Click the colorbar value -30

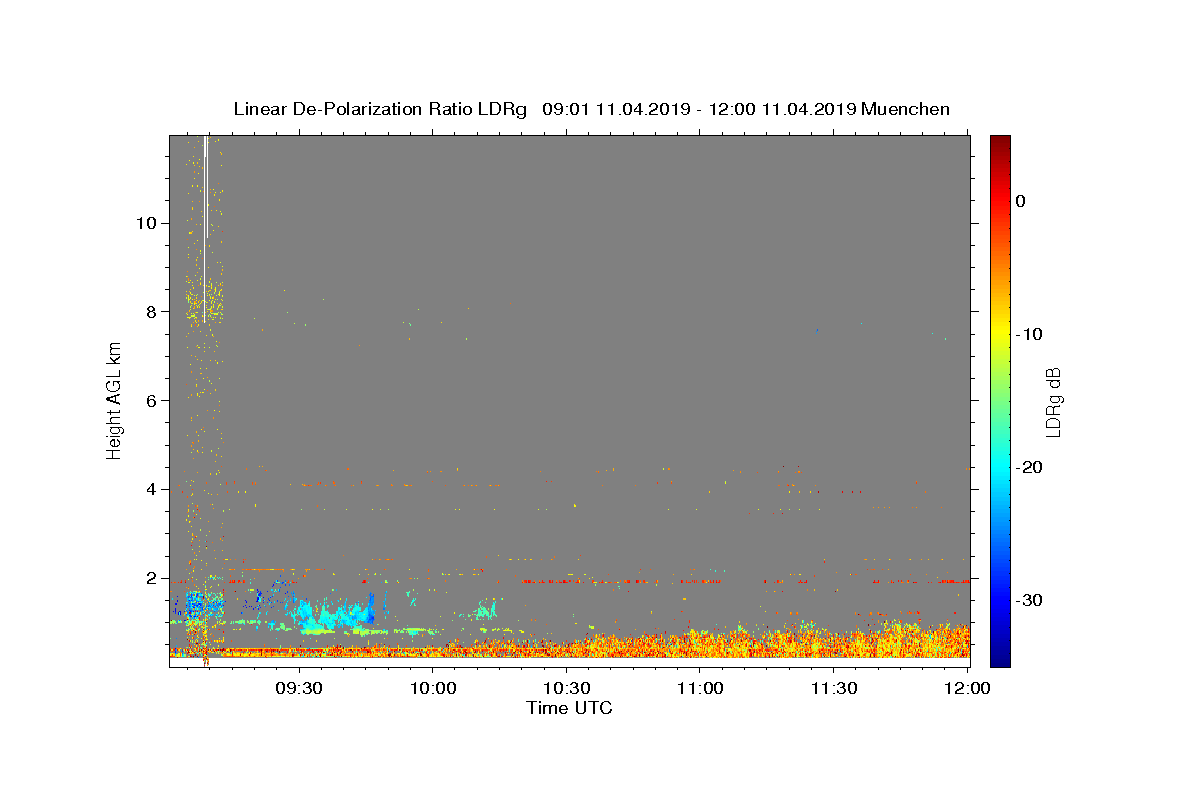1030,600
